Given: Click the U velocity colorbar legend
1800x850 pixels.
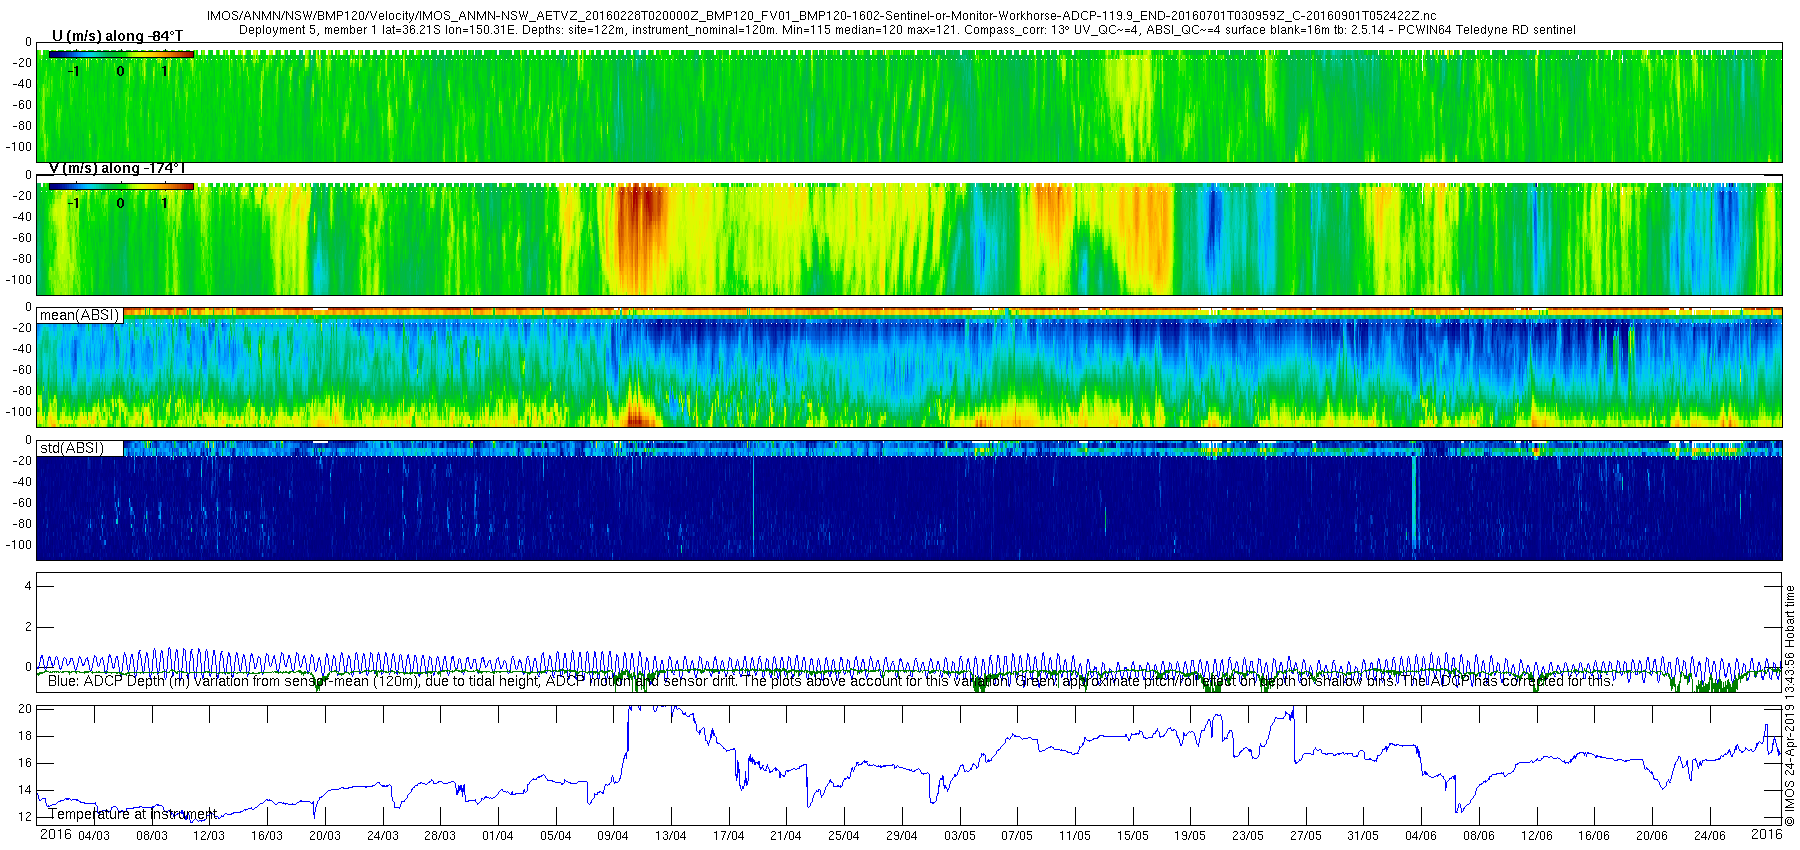Looking at the screenshot, I should pos(120,55).
